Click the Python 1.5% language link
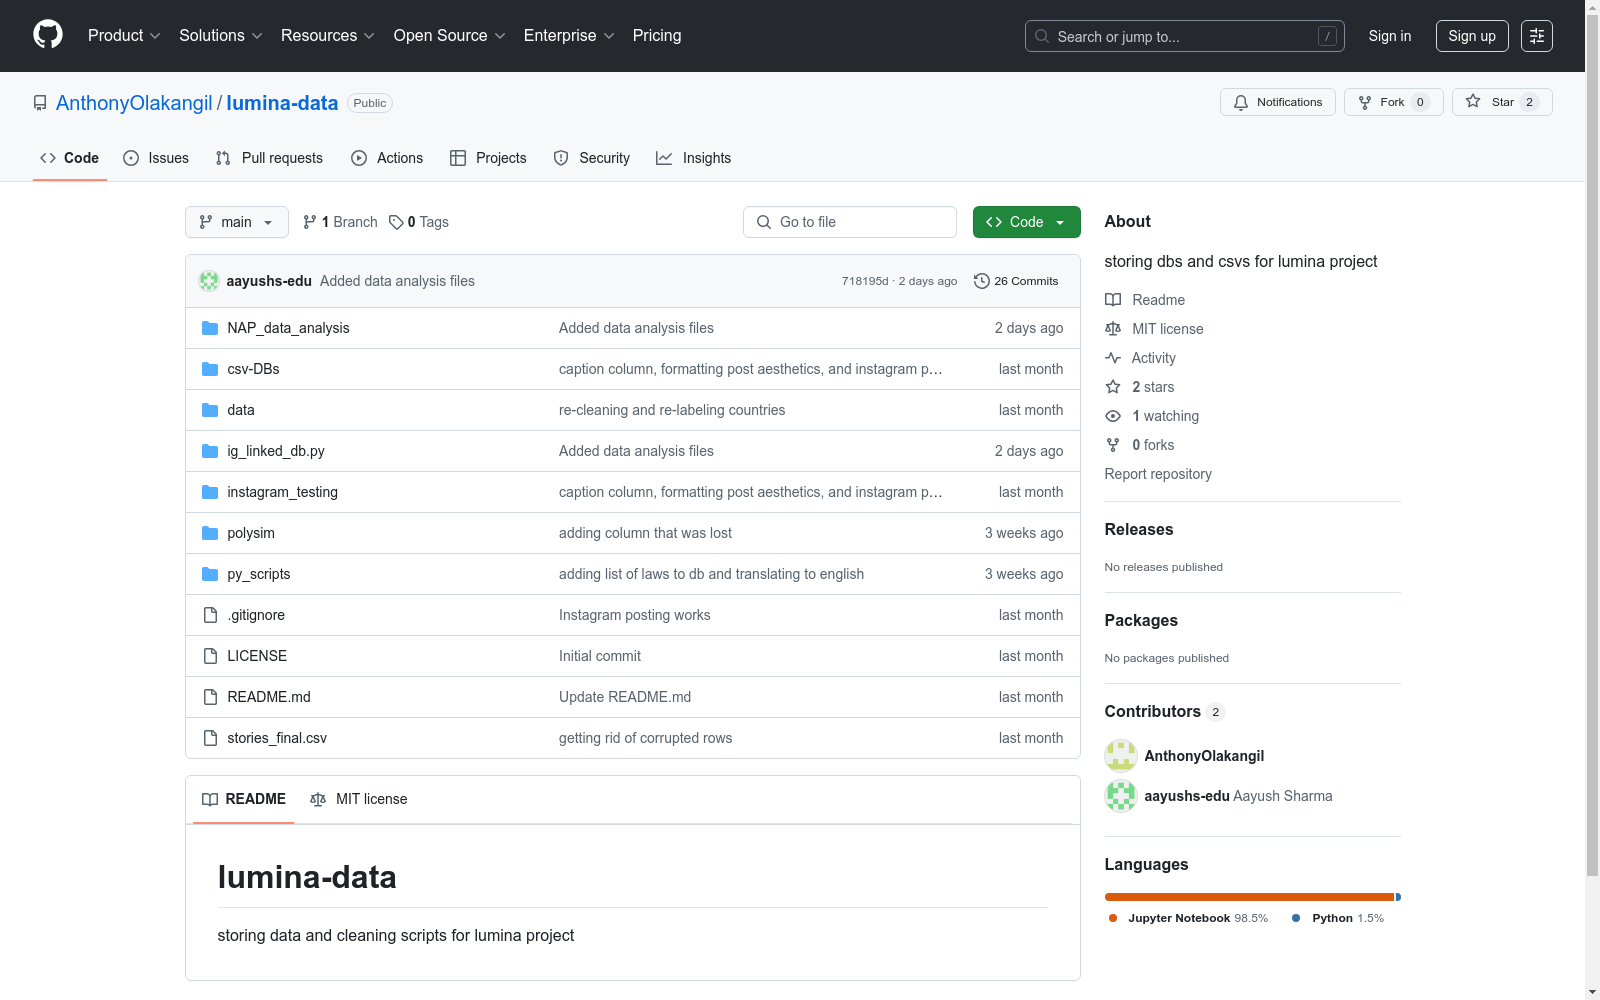The height and width of the screenshot is (1000, 1600). [x=1338, y=918]
